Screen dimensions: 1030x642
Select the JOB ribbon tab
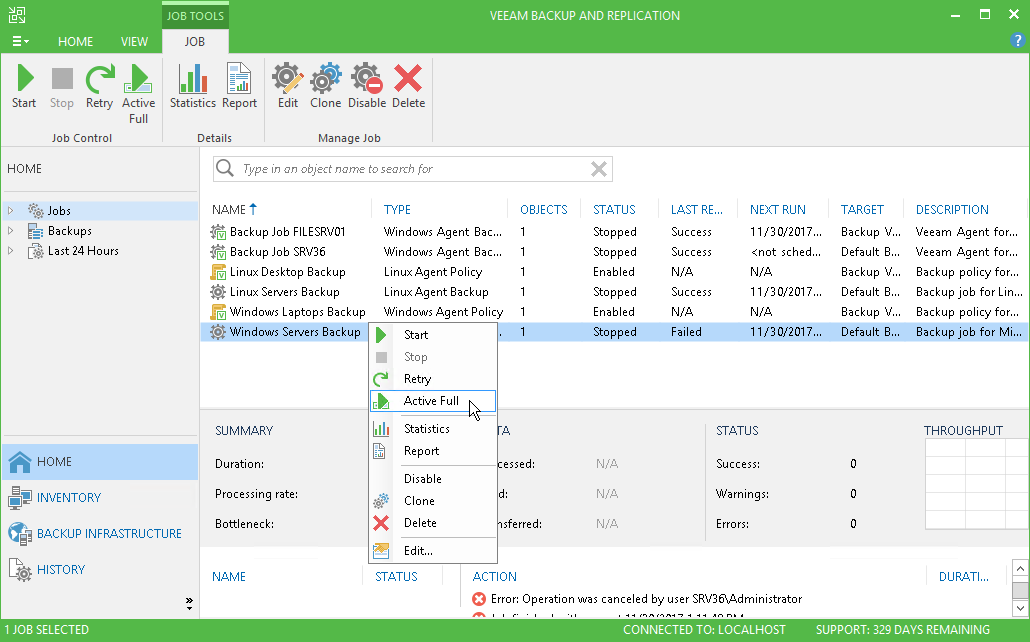coord(194,41)
